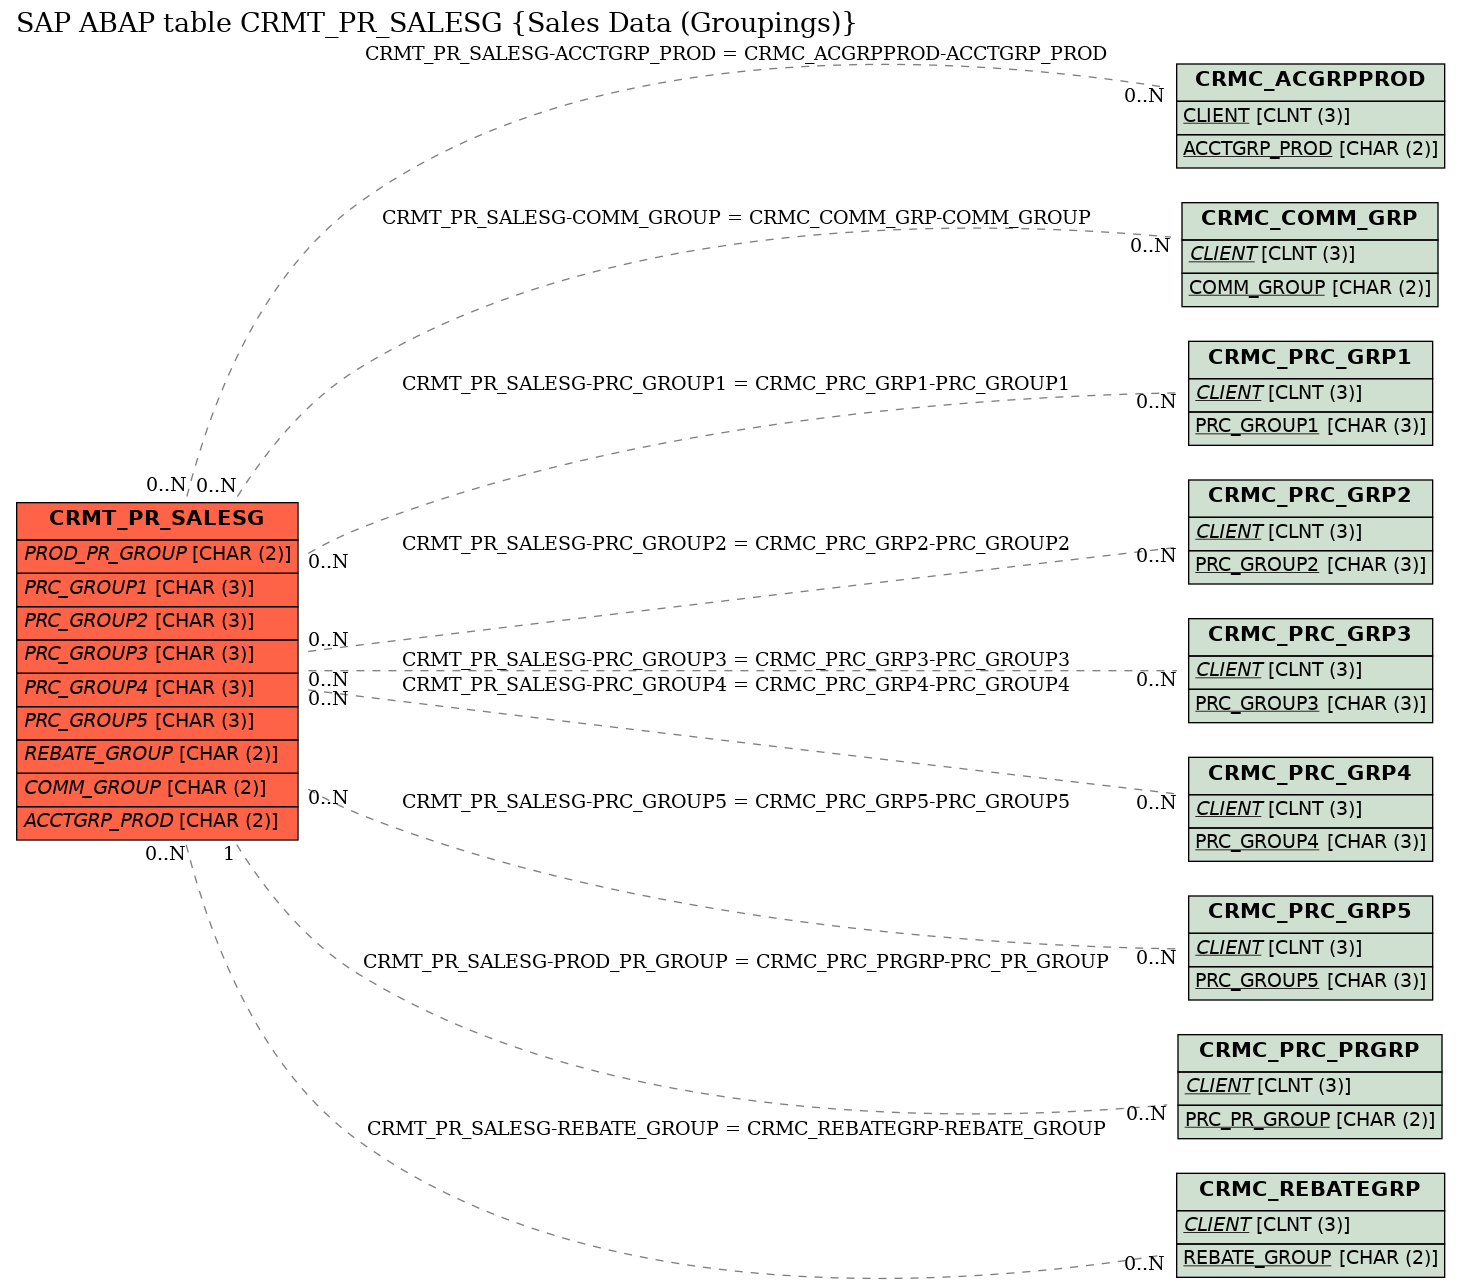This screenshot has height=1288, width=1460.
Task: Open the CRMC_PRC_GRP5 table header
Action: (x=1310, y=913)
